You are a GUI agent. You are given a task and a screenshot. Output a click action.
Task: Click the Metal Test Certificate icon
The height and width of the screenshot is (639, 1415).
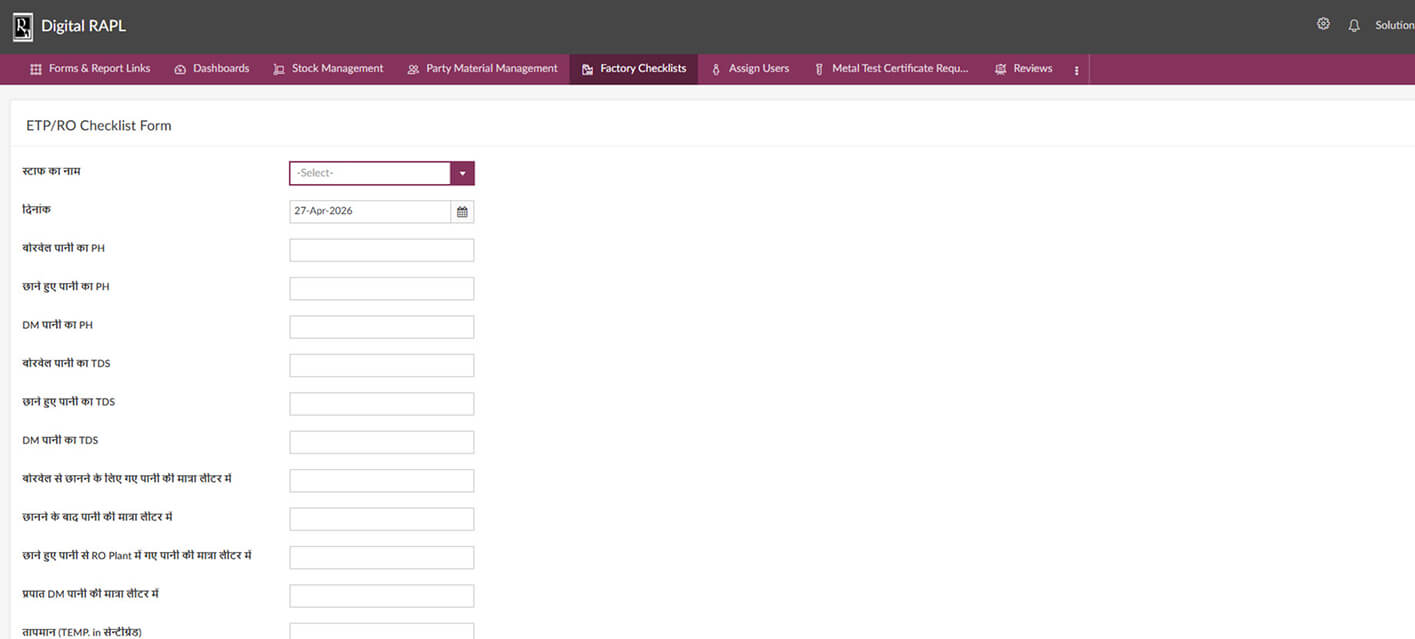pos(819,69)
